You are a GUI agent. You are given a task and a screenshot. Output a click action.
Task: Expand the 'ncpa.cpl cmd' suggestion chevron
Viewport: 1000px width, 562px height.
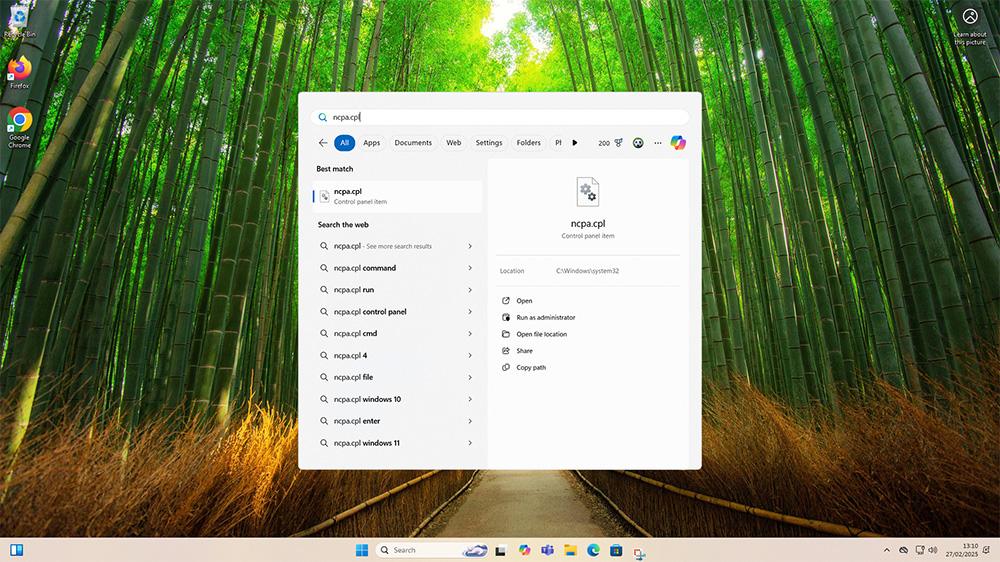click(470, 334)
